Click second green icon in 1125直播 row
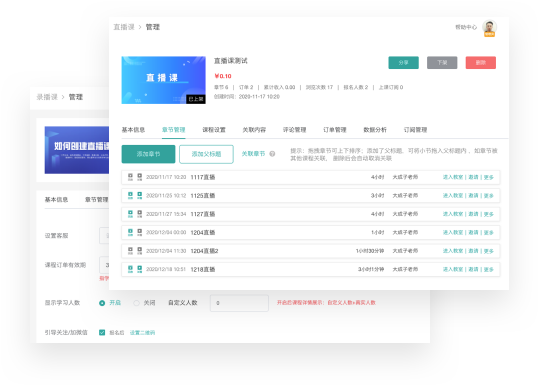The image size is (539, 386). (140, 196)
